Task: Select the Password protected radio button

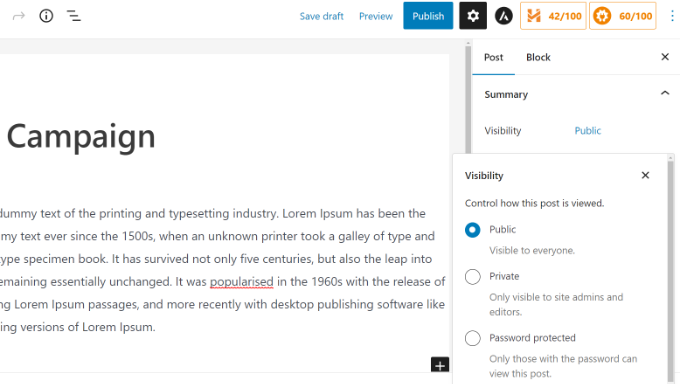Action: [473, 338]
